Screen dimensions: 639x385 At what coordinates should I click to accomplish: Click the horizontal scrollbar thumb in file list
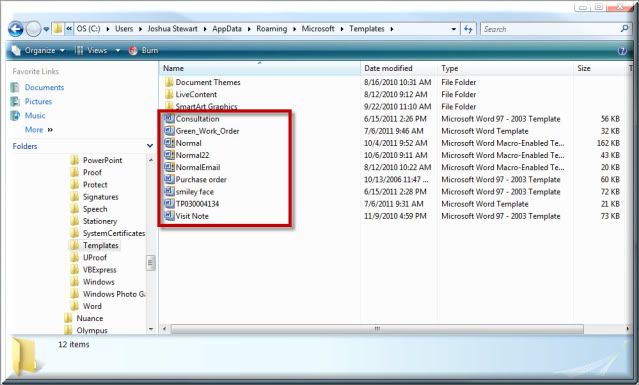[377, 329]
